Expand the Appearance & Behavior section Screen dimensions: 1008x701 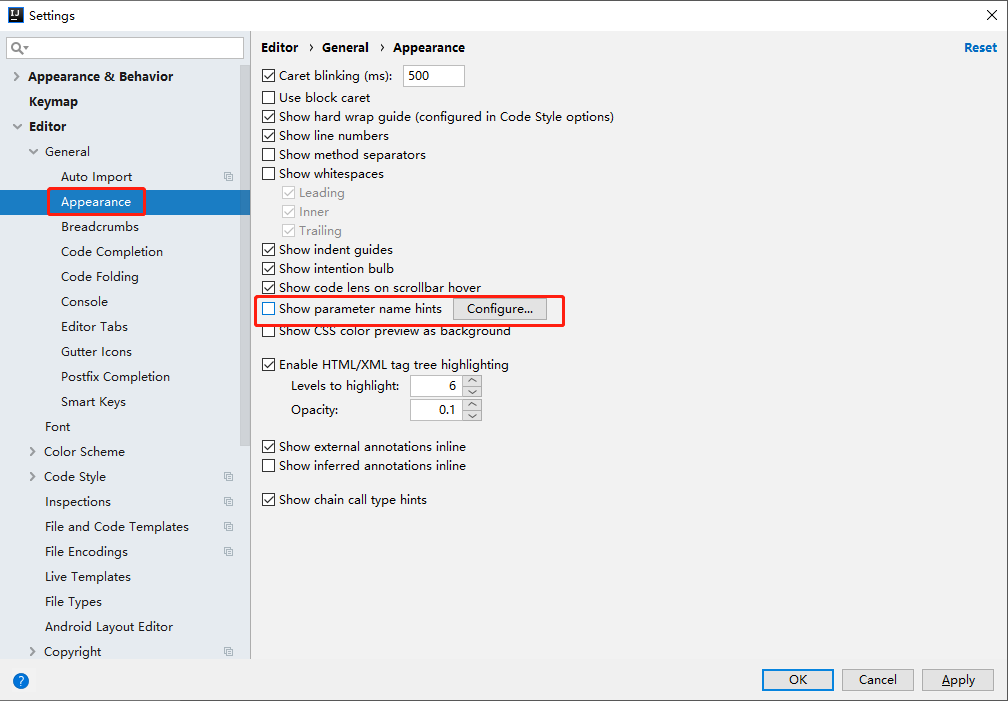coord(16,77)
